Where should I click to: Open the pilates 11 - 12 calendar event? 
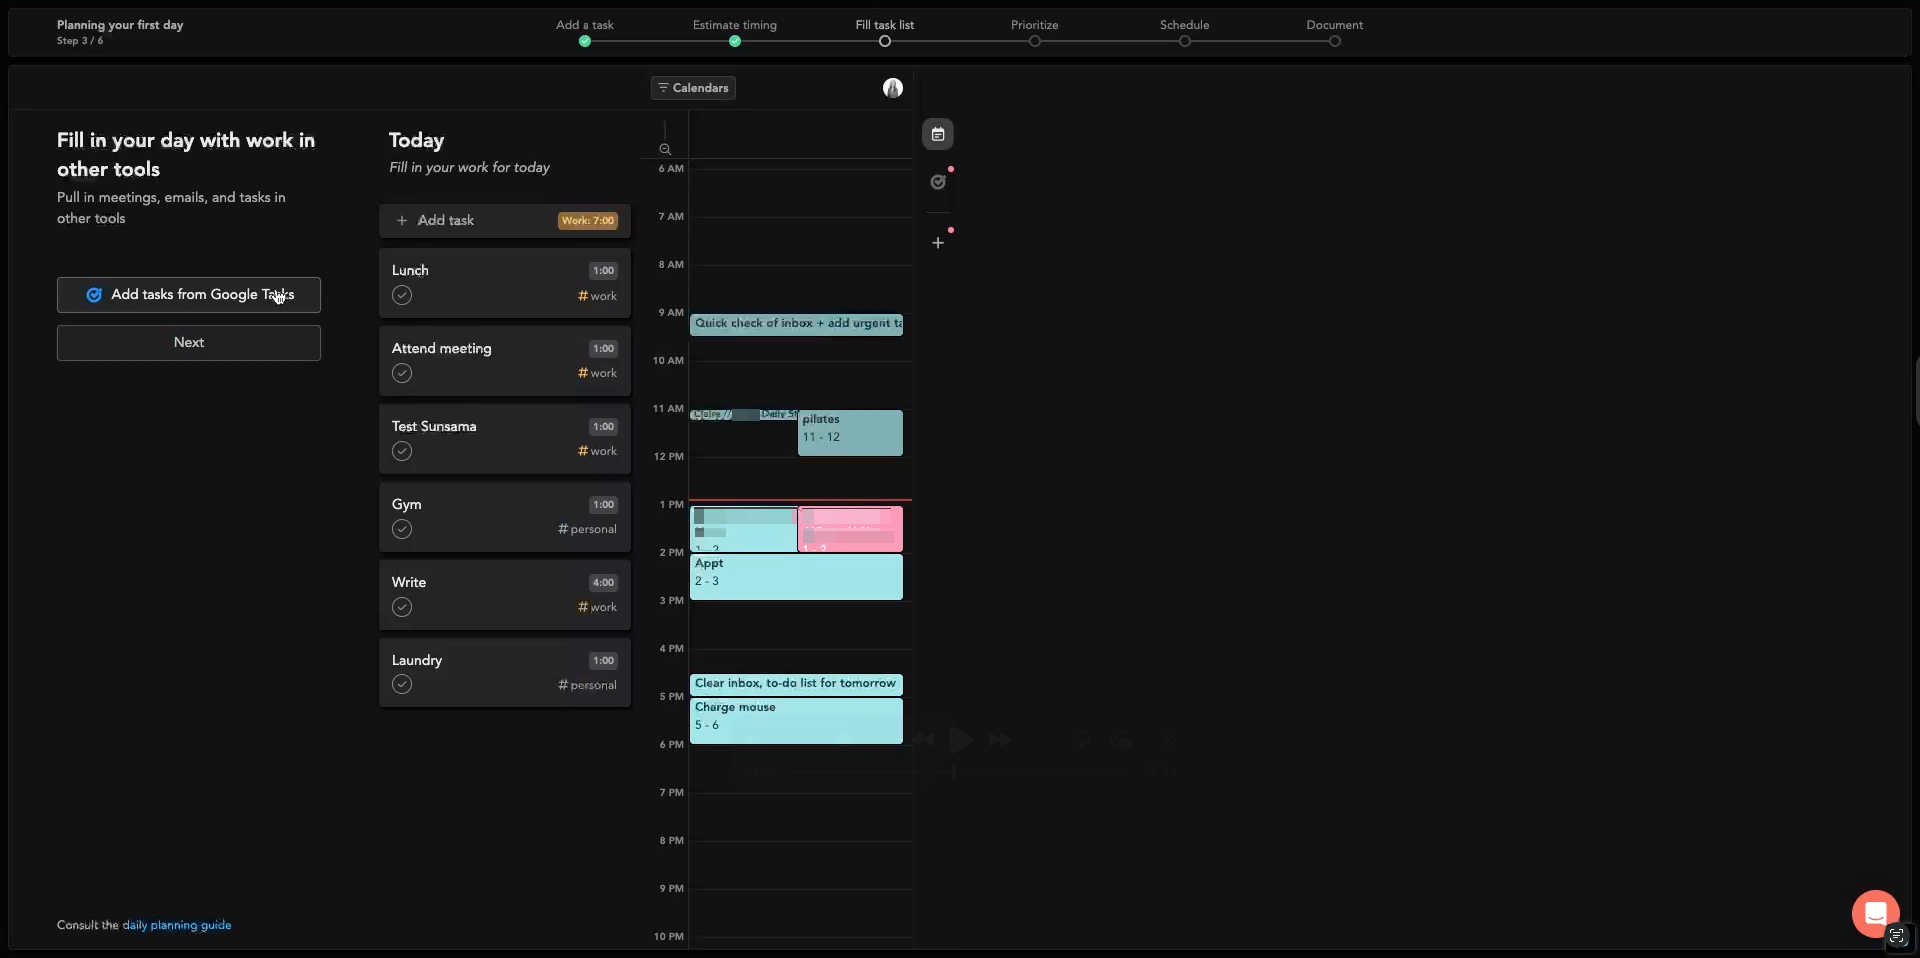tap(850, 433)
